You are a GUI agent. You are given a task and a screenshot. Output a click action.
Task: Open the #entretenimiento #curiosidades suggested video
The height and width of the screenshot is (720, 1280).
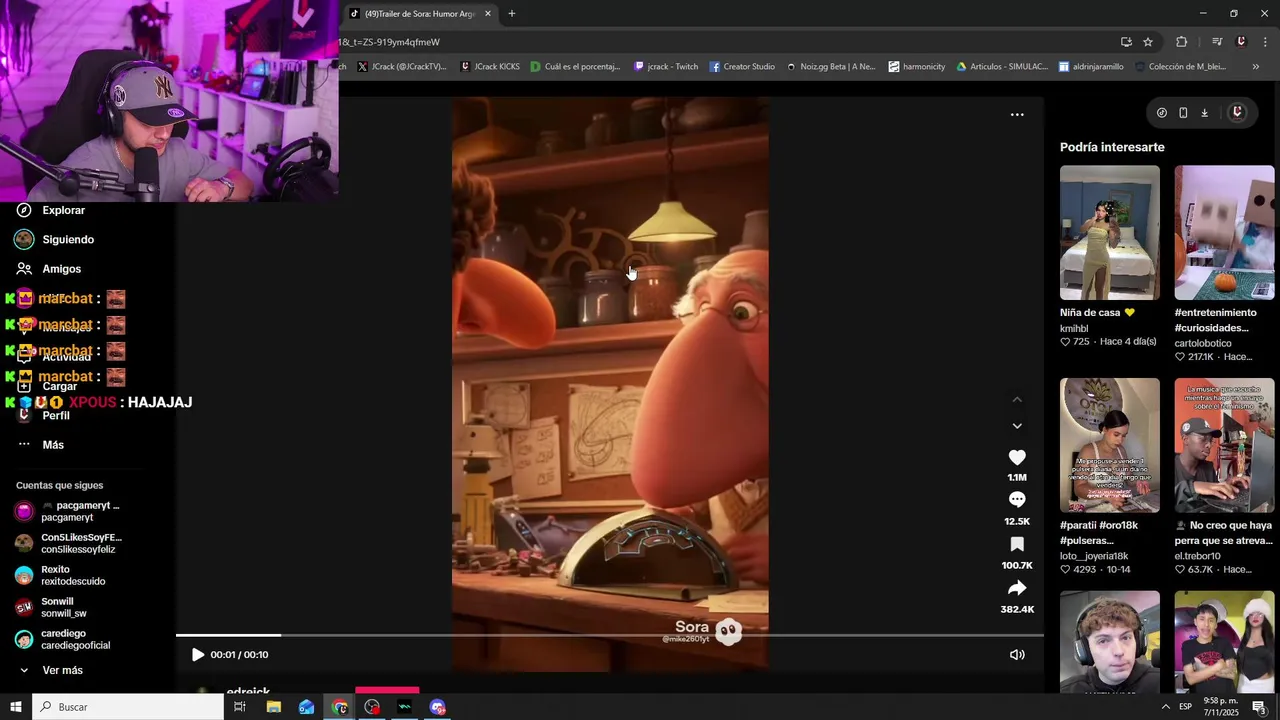[x=1224, y=233]
